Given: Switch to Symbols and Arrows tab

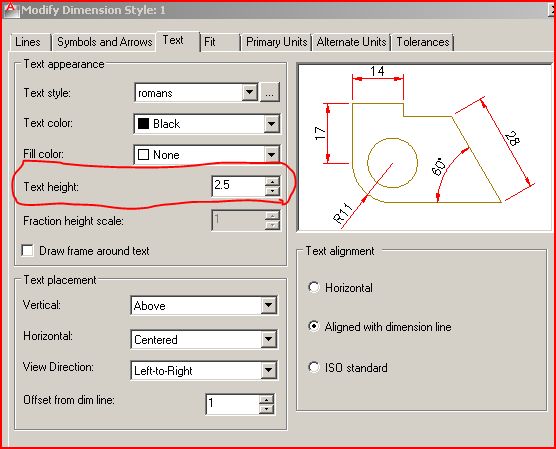Looking at the screenshot, I should (105, 42).
